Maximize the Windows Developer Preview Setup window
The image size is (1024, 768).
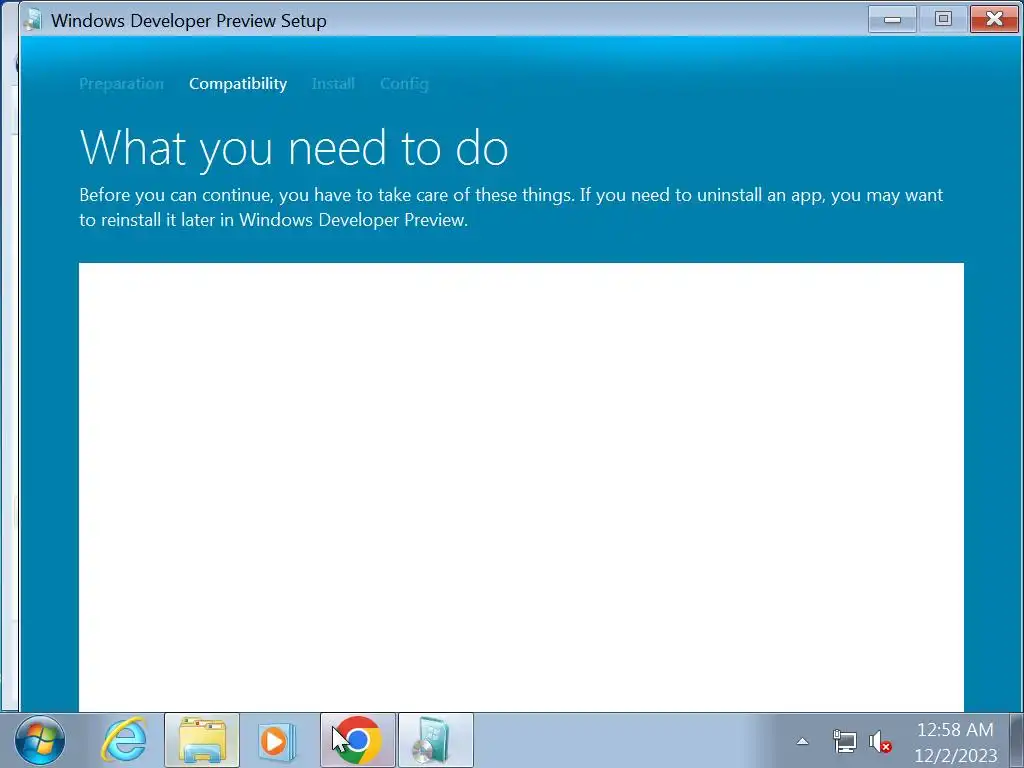point(942,19)
